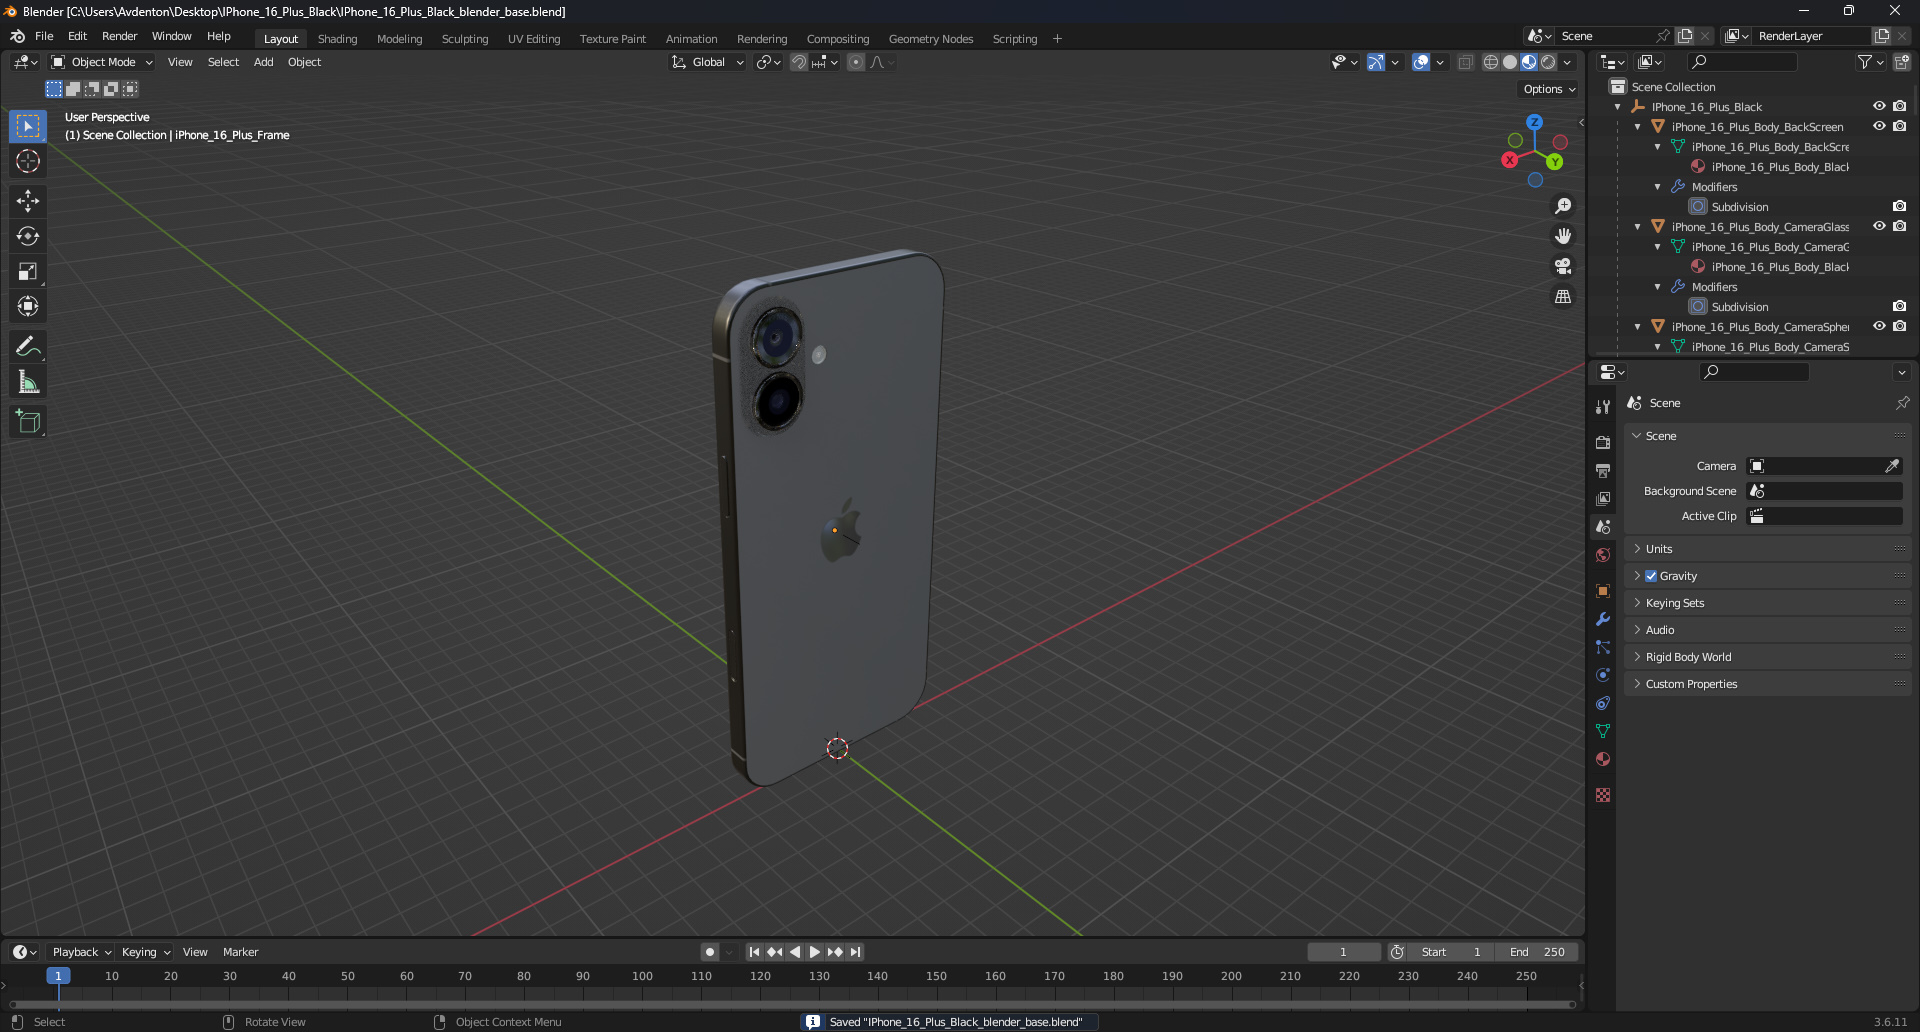This screenshot has width=1920, height=1032.
Task: Open the Object Mode dropdown
Action: [x=102, y=62]
